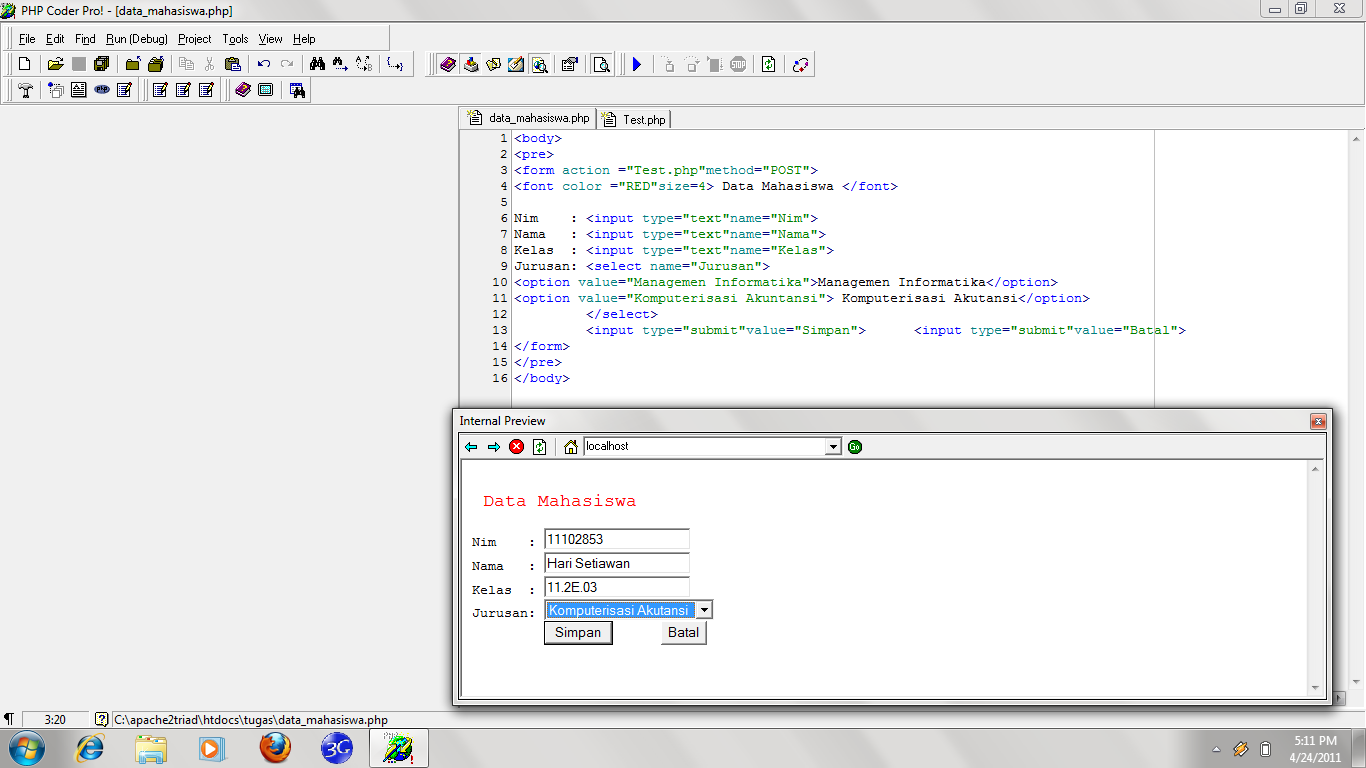Click the Find Next binoculars-with-arrow icon
The height and width of the screenshot is (768, 1366).
[340, 64]
